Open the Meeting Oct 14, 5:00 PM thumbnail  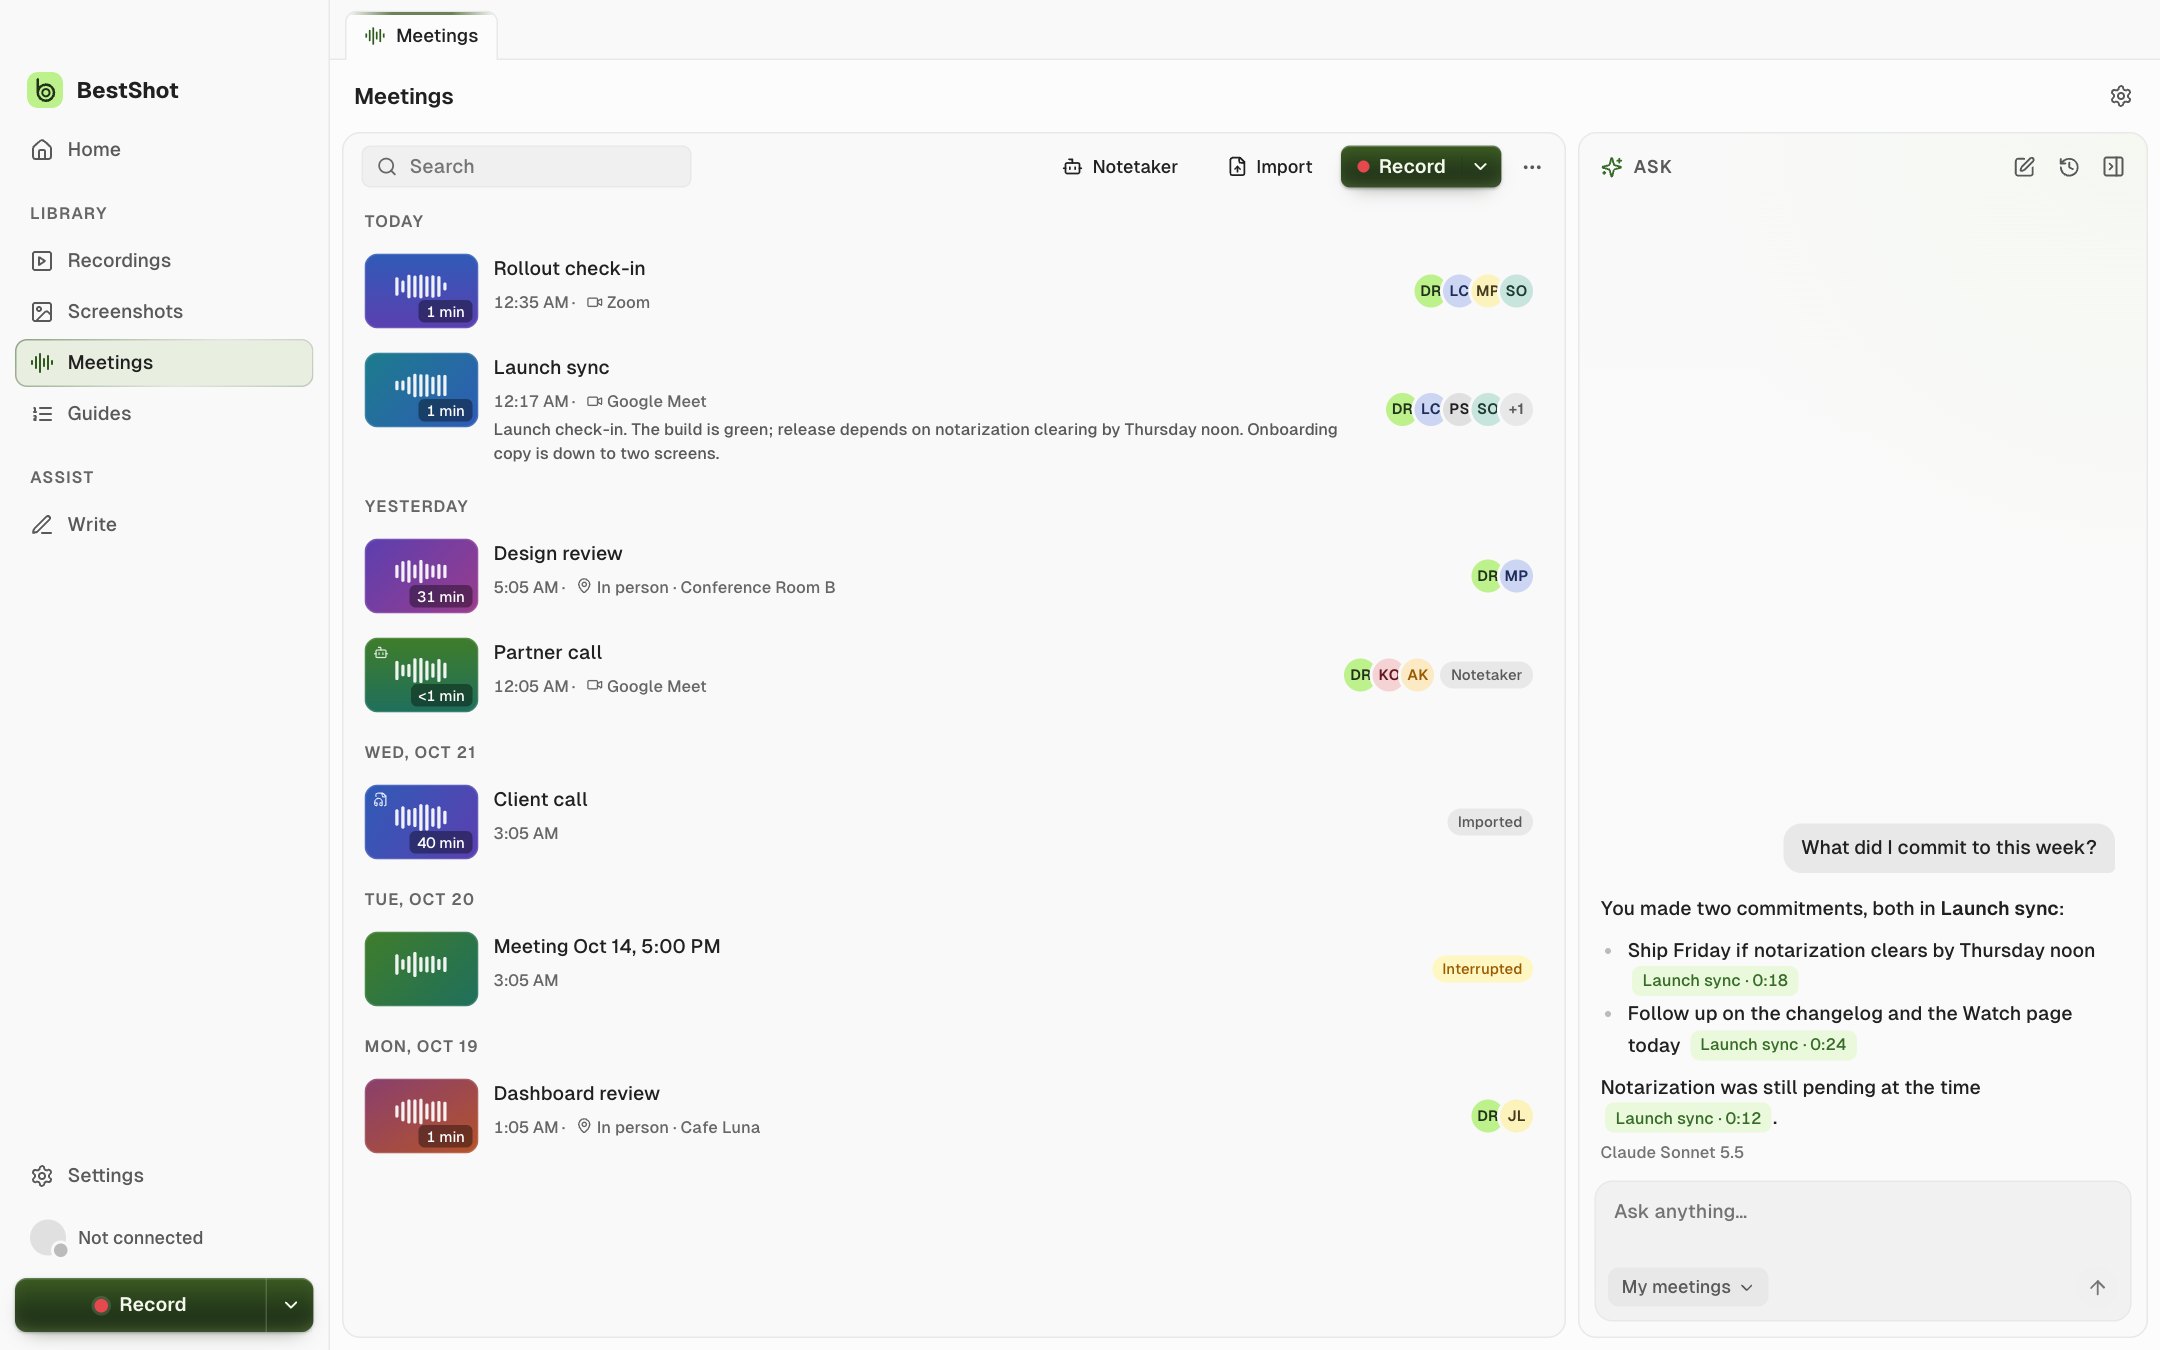click(421, 969)
